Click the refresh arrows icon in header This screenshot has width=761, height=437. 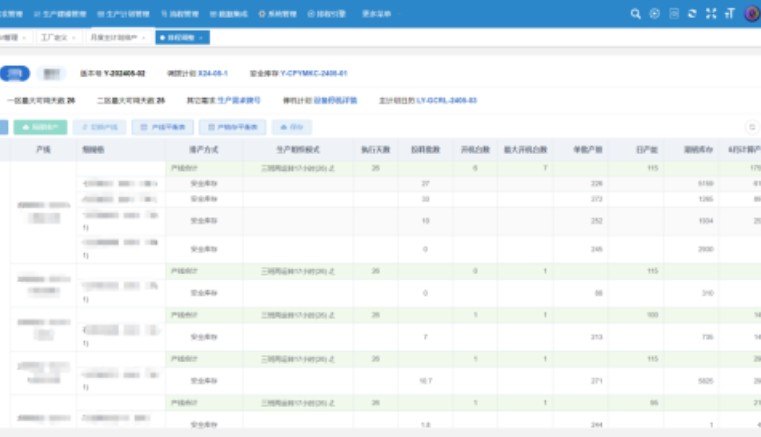click(x=693, y=14)
